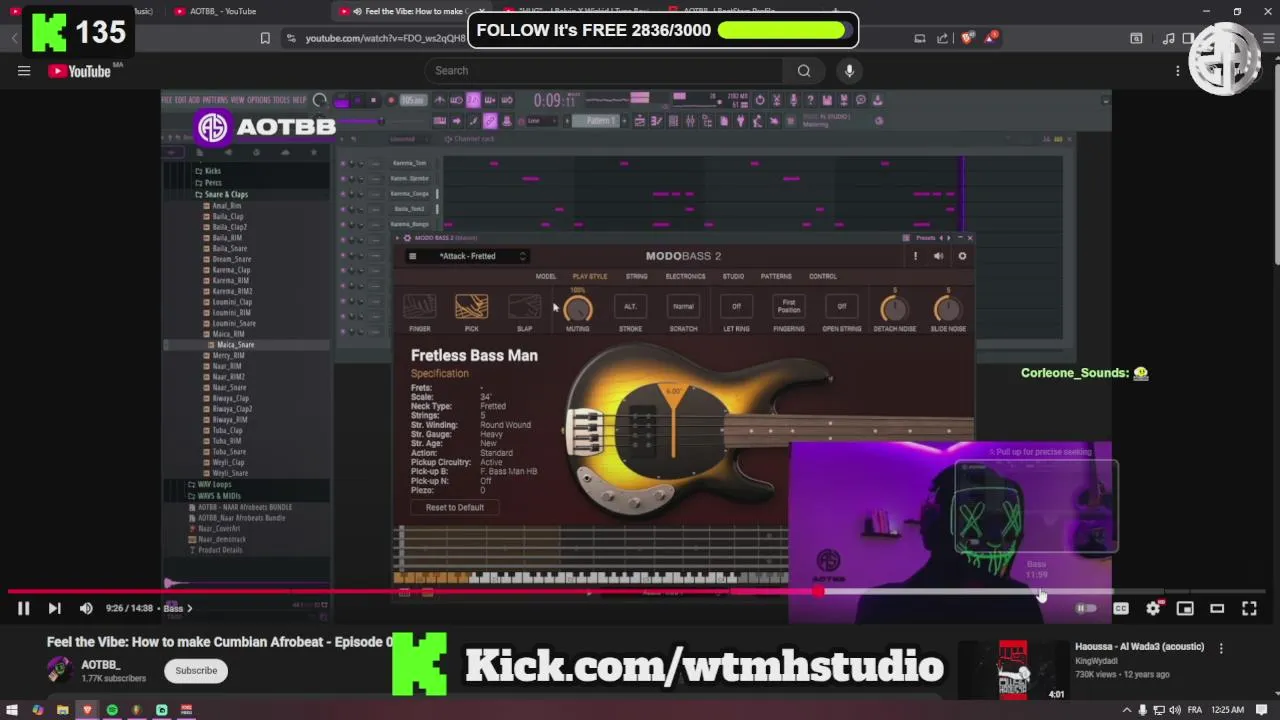The width and height of the screenshot is (1280, 720).
Task: Open YouTube more options menu
Action: pos(1178,71)
